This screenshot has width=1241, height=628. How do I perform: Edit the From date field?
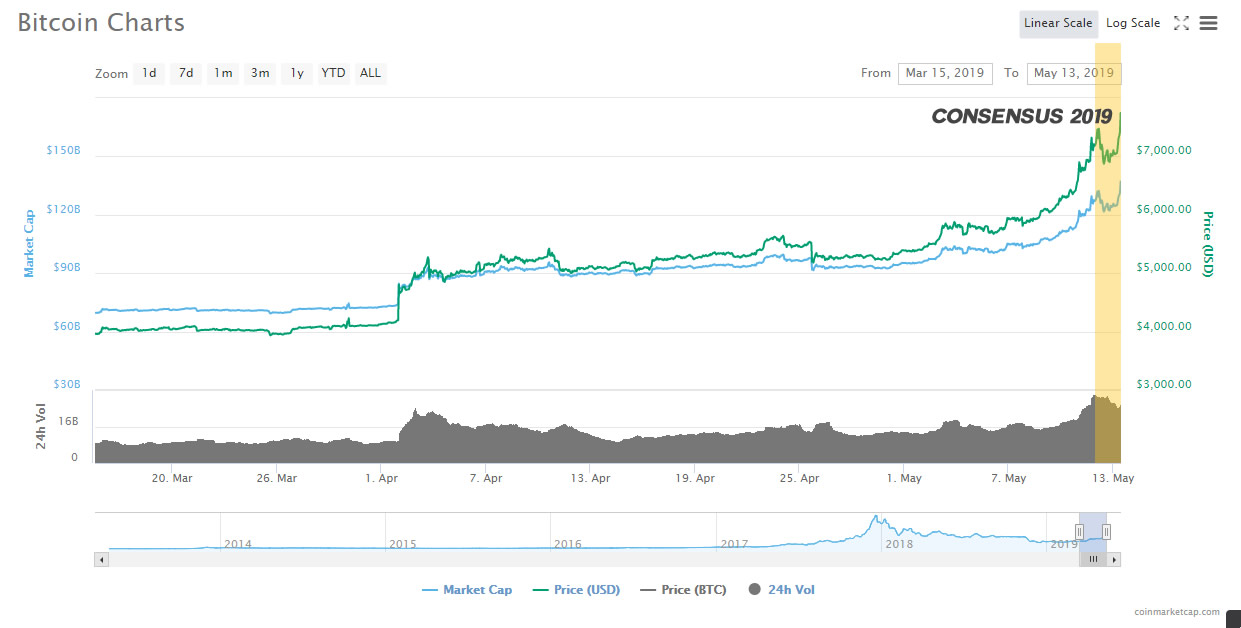tap(945, 73)
